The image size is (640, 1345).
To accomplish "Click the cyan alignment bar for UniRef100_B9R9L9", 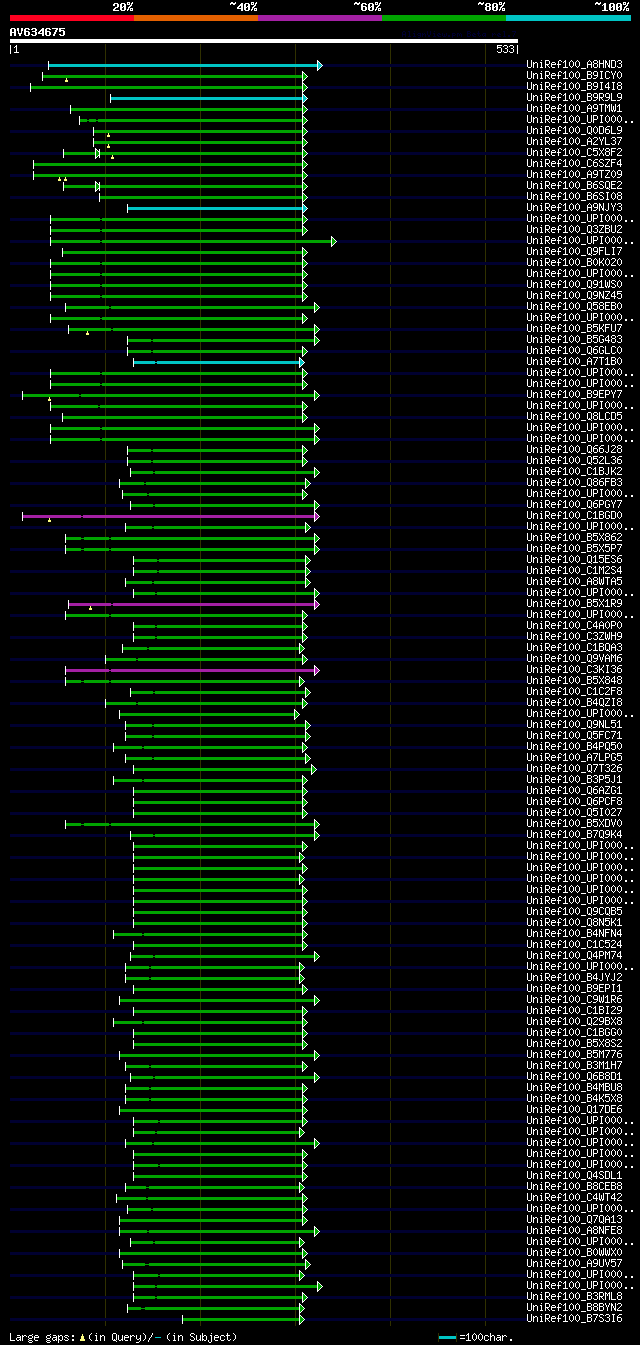I will [x=208, y=98].
